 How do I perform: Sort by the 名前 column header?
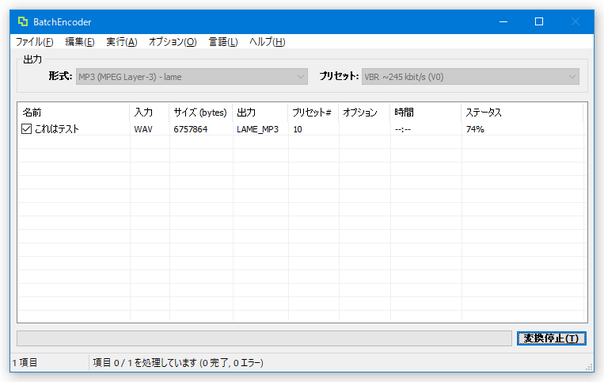[74, 112]
